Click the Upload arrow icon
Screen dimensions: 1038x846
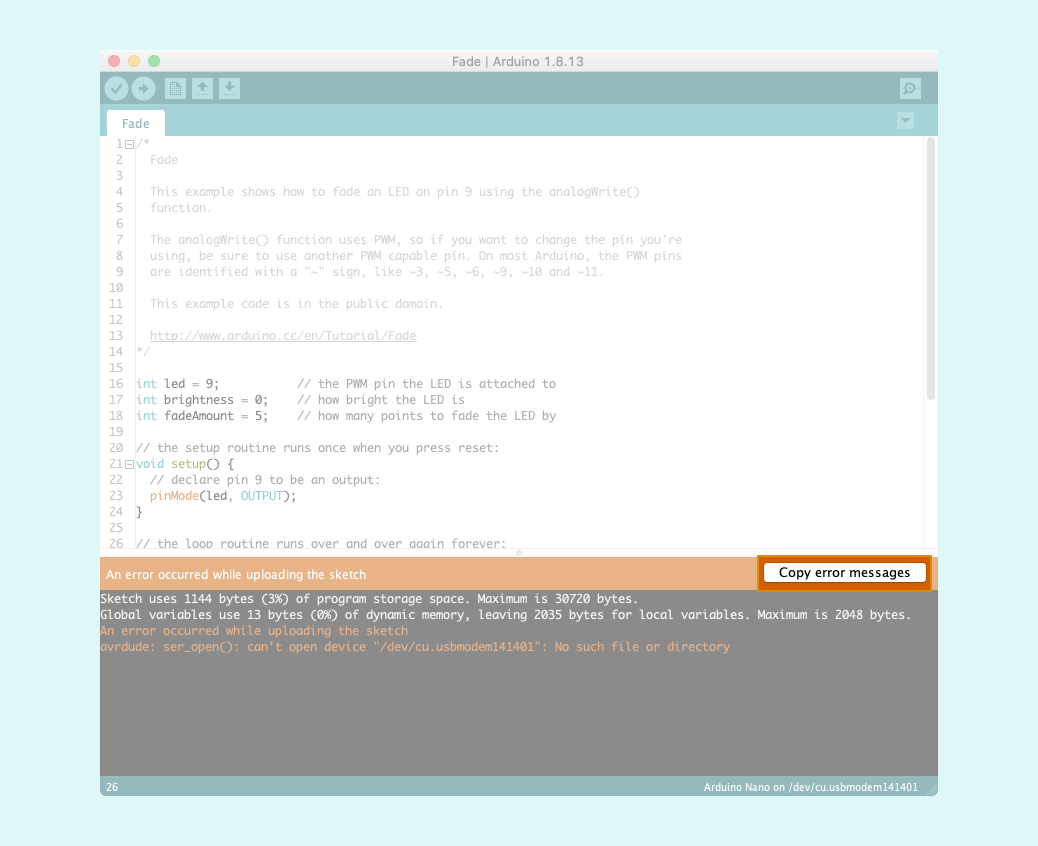pos(144,89)
